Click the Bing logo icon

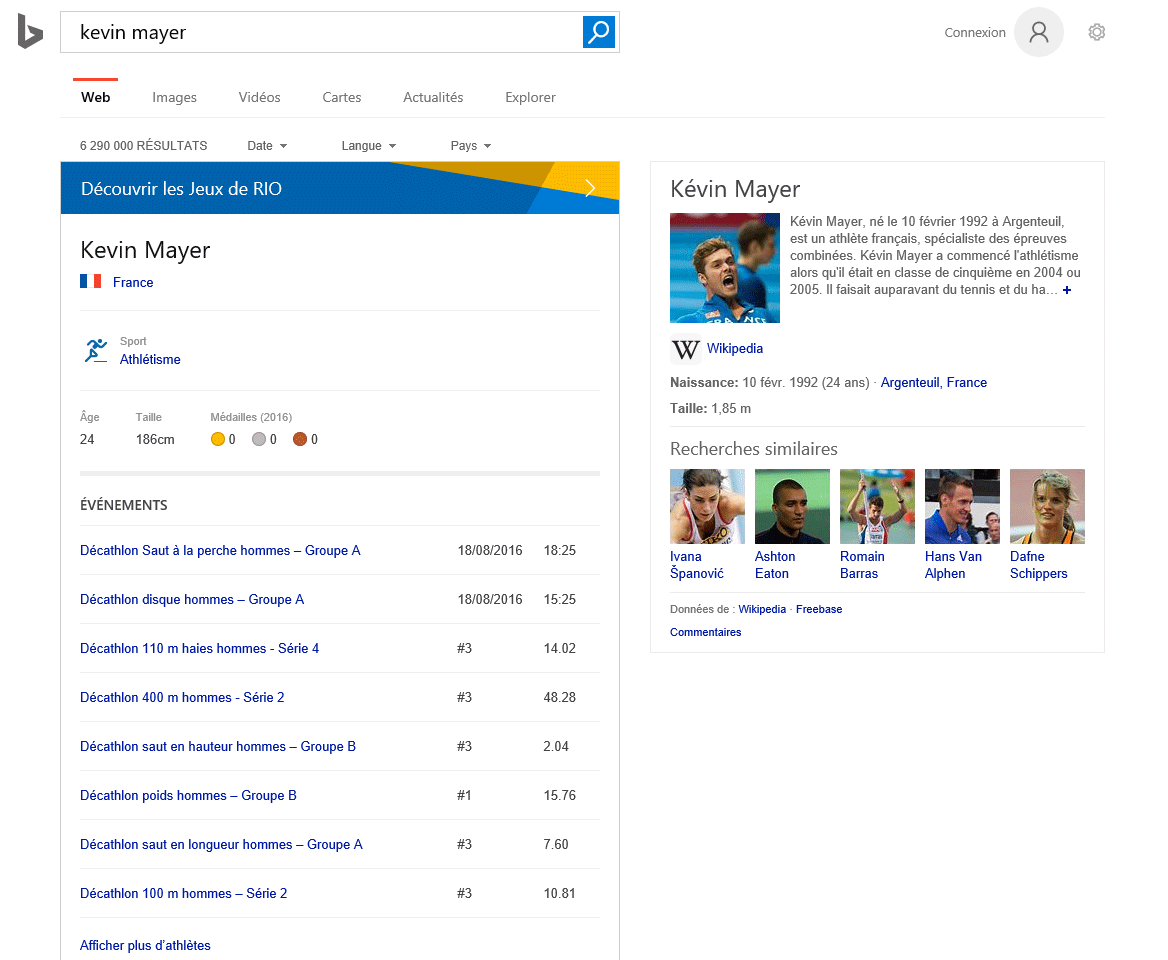[30, 31]
